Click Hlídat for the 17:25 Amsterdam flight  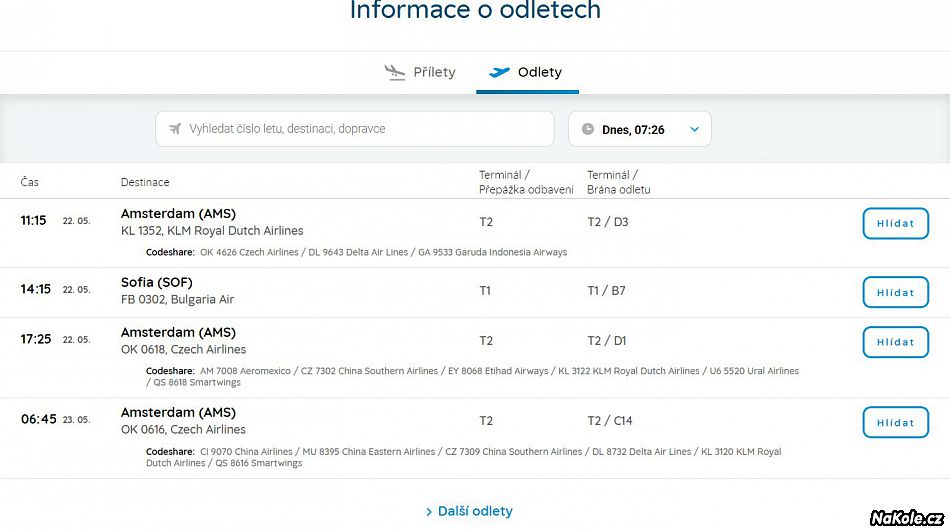[895, 342]
